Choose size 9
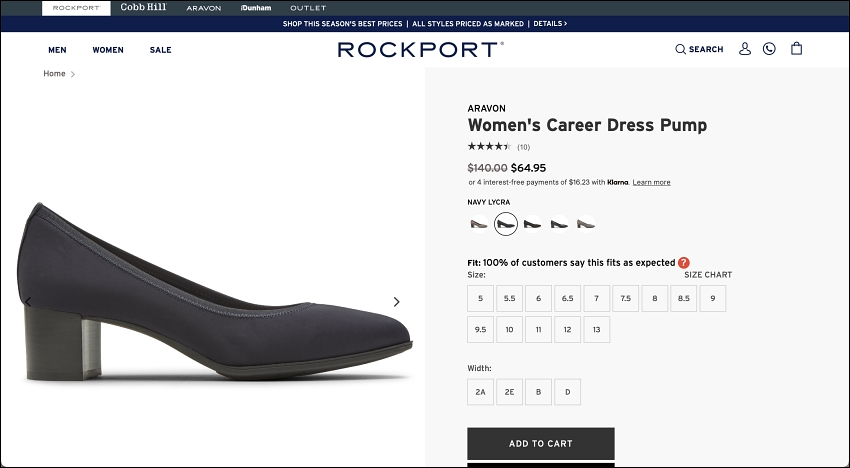The width and height of the screenshot is (850, 468). tap(713, 298)
